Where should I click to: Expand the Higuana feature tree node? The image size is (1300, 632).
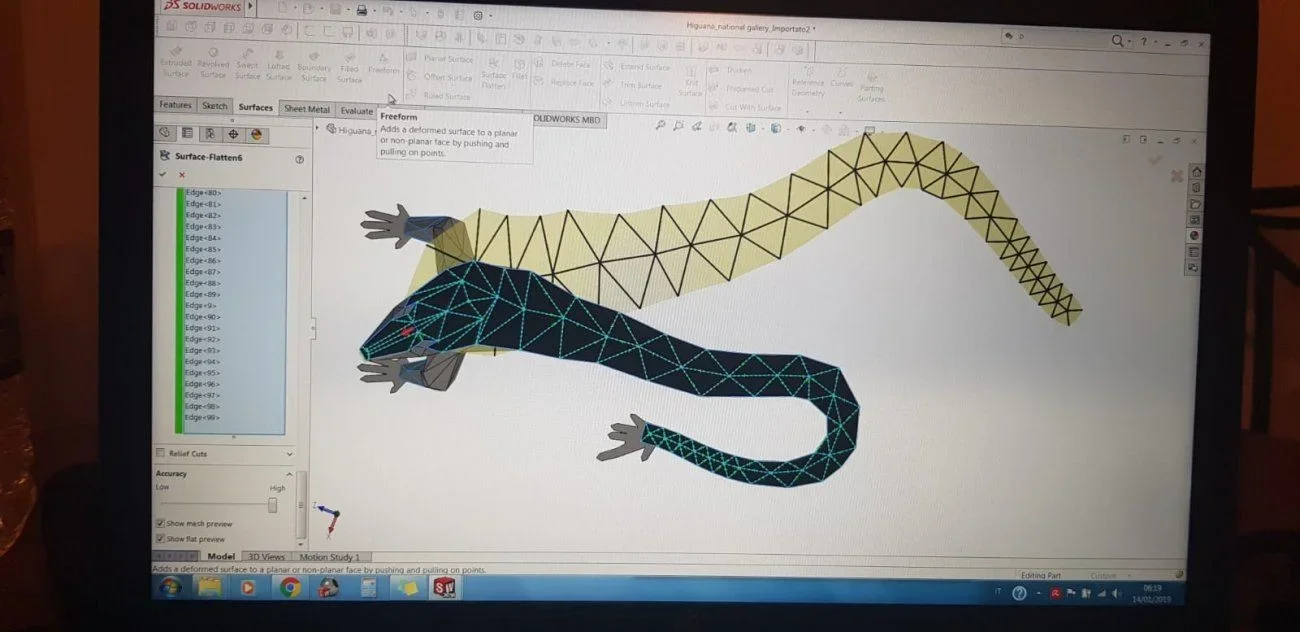319,128
